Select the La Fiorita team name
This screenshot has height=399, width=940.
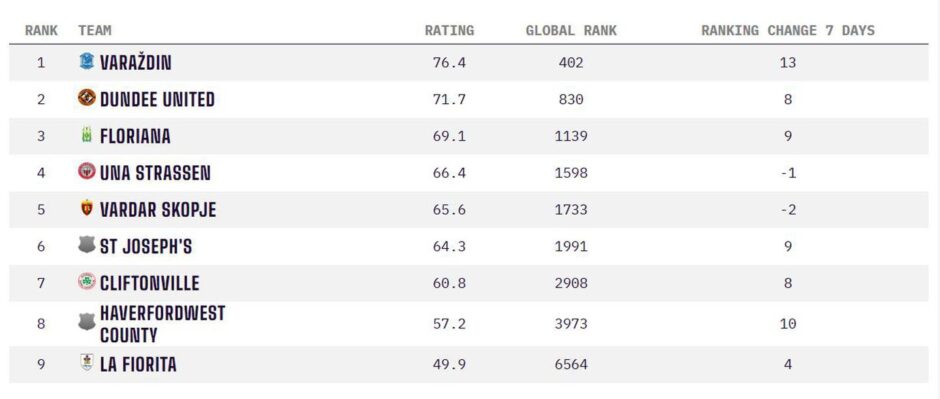[x=138, y=365]
